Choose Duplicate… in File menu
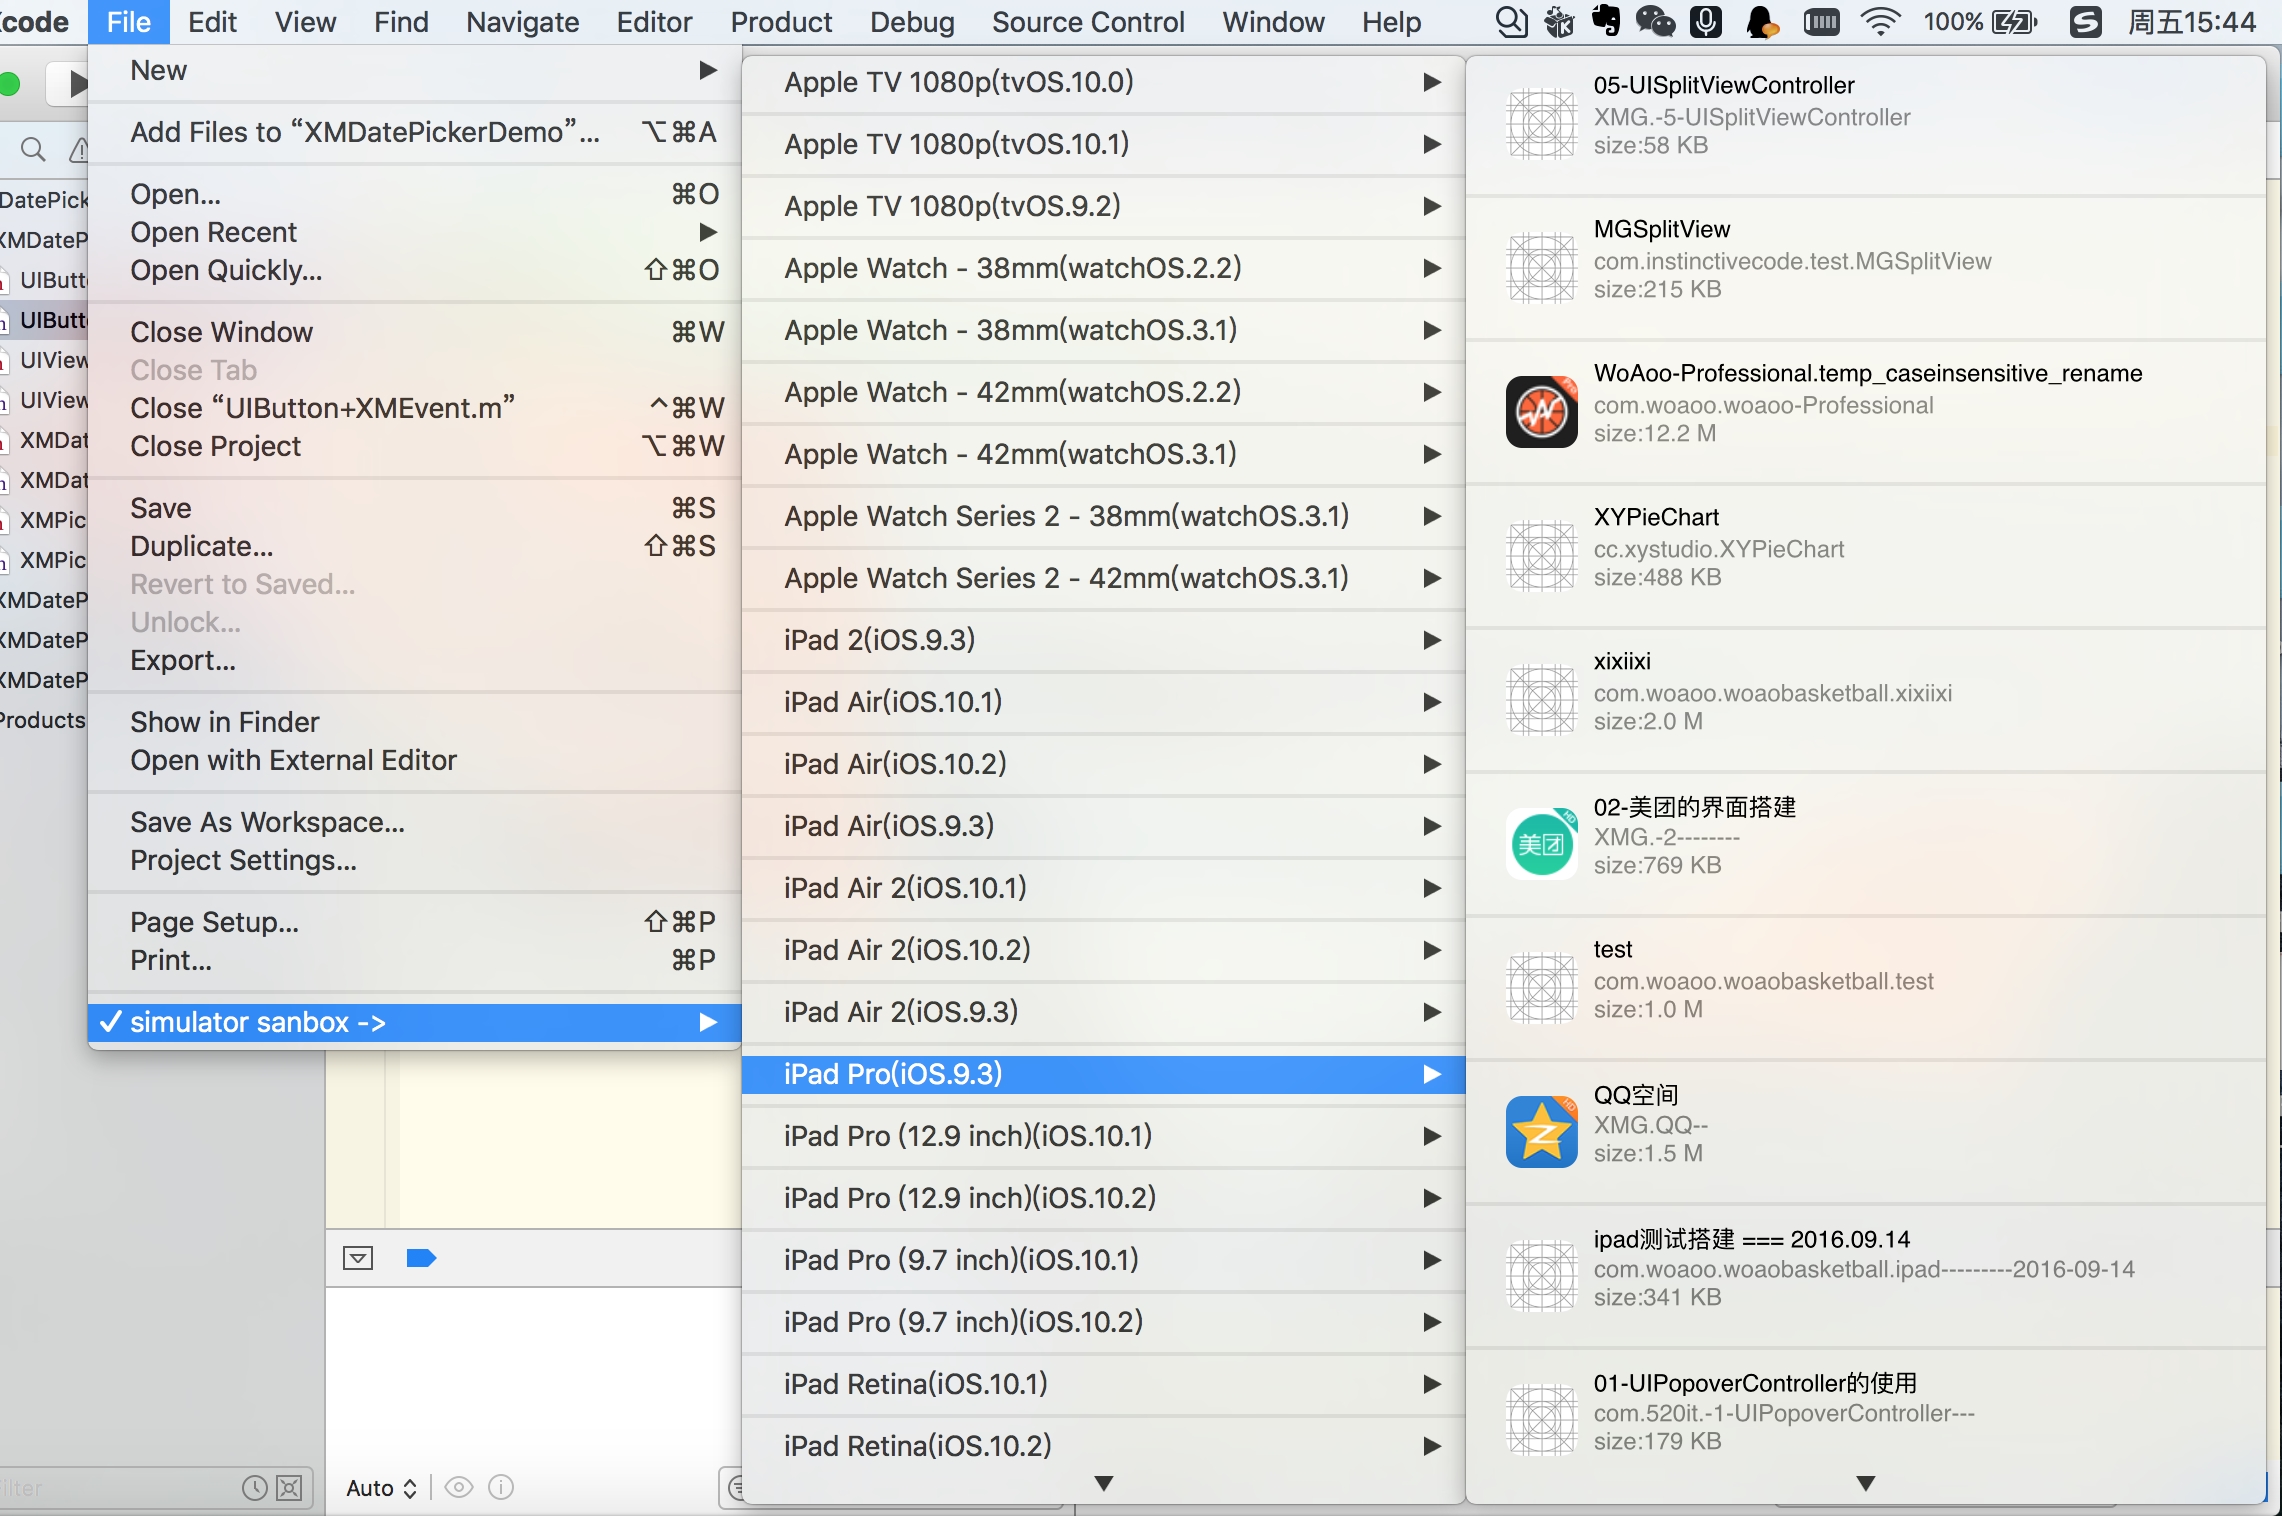This screenshot has height=1516, width=2282. point(414,546)
